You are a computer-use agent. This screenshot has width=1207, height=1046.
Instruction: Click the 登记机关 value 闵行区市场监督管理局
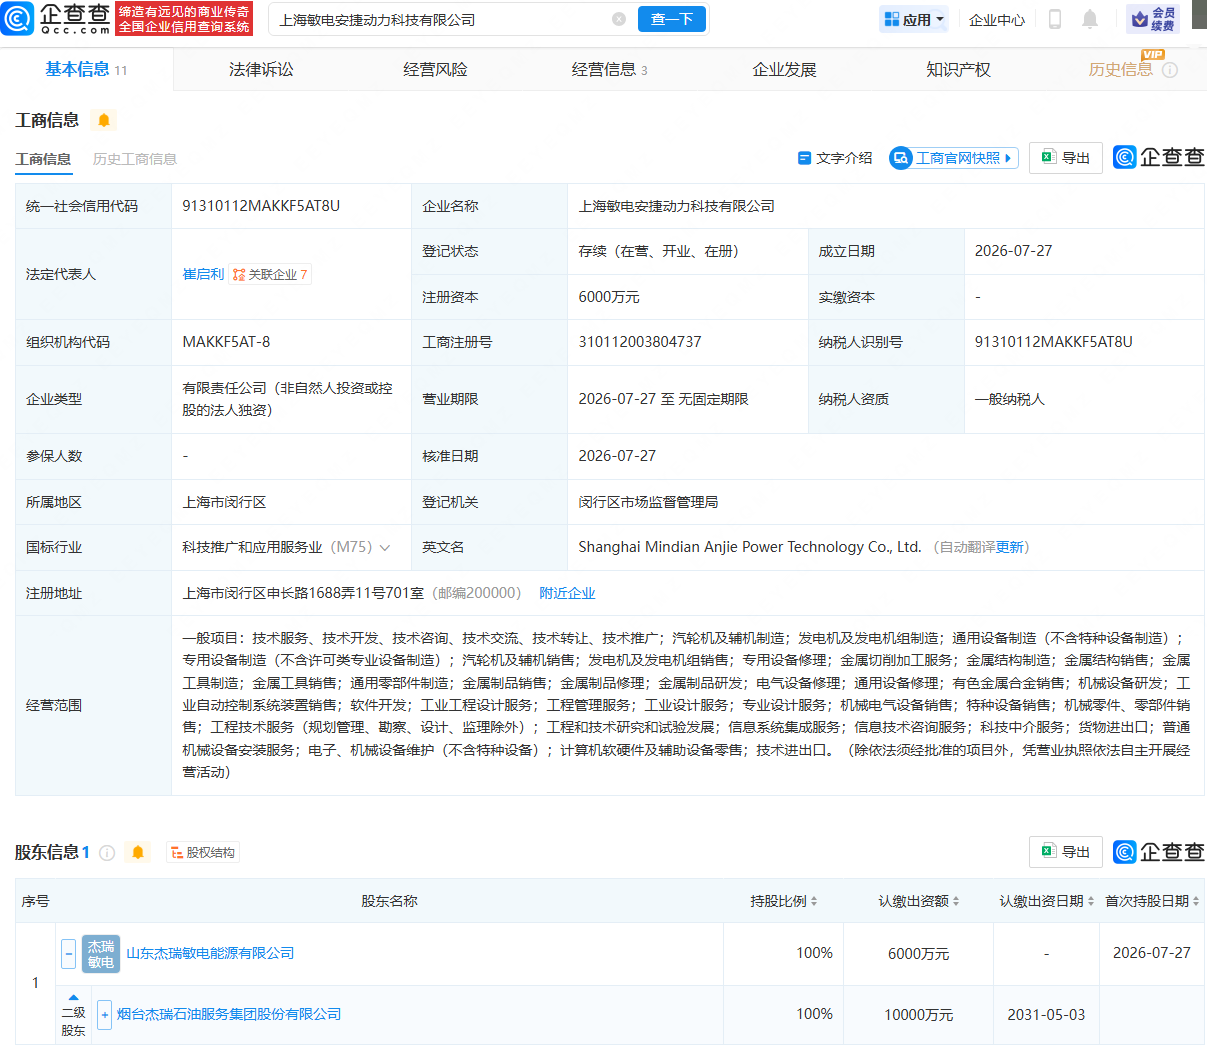(648, 502)
